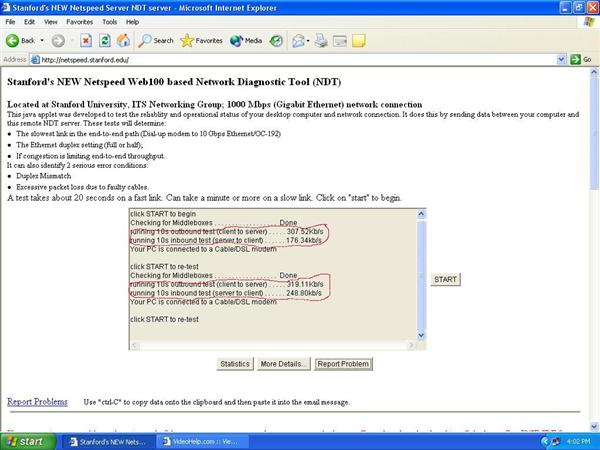Click results box horizontal scroll left arrow

click(x=134, y=346)
